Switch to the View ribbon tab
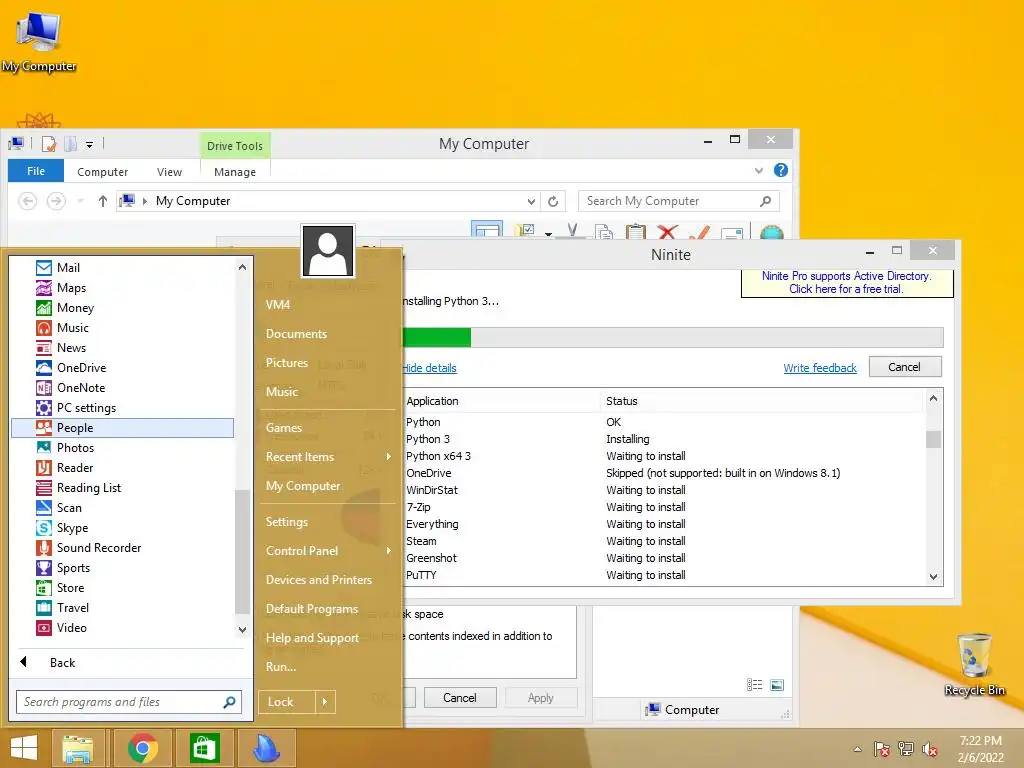Screen dimensions: 1024x768 [x=170, y=172]
